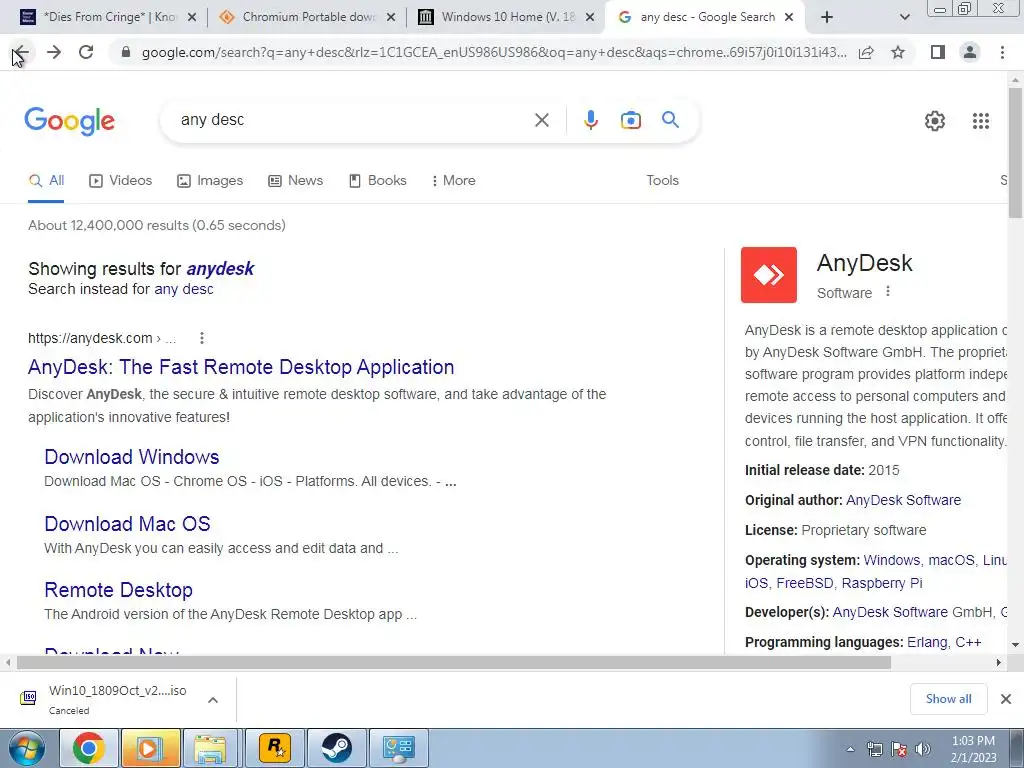Open Chrome from the taskbar
This screenshot has width=1024, height=768.
click(x=89, y=748)
